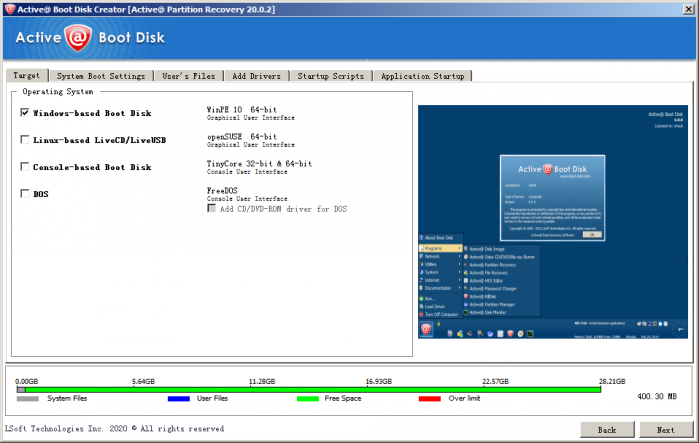Click the green free space usage bar

pos(313,390)
